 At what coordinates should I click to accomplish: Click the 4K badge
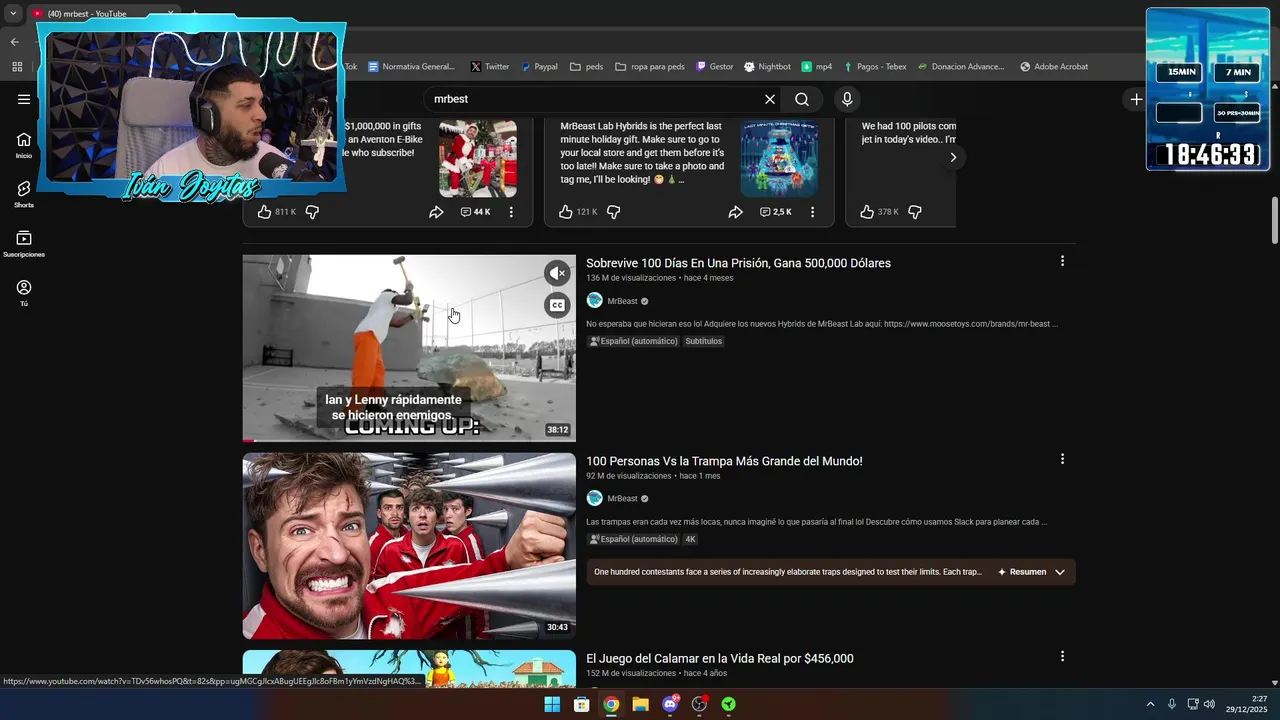(x=690, y=539)
